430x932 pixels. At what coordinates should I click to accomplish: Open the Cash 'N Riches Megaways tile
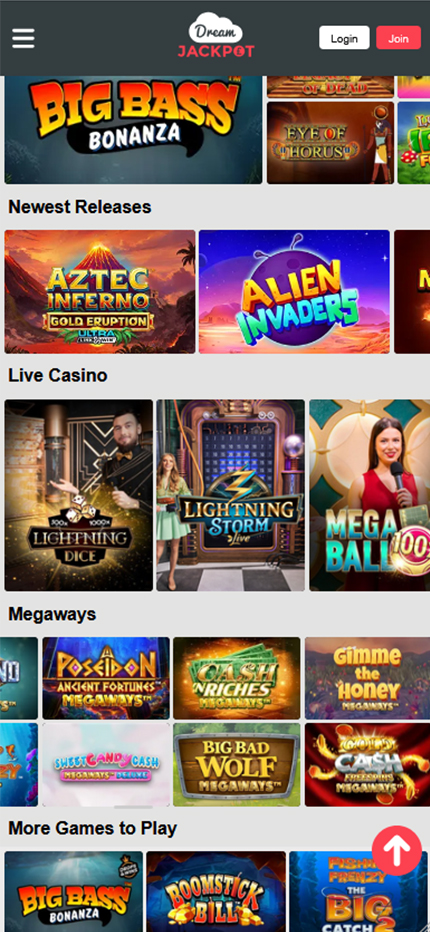(237, 678)
